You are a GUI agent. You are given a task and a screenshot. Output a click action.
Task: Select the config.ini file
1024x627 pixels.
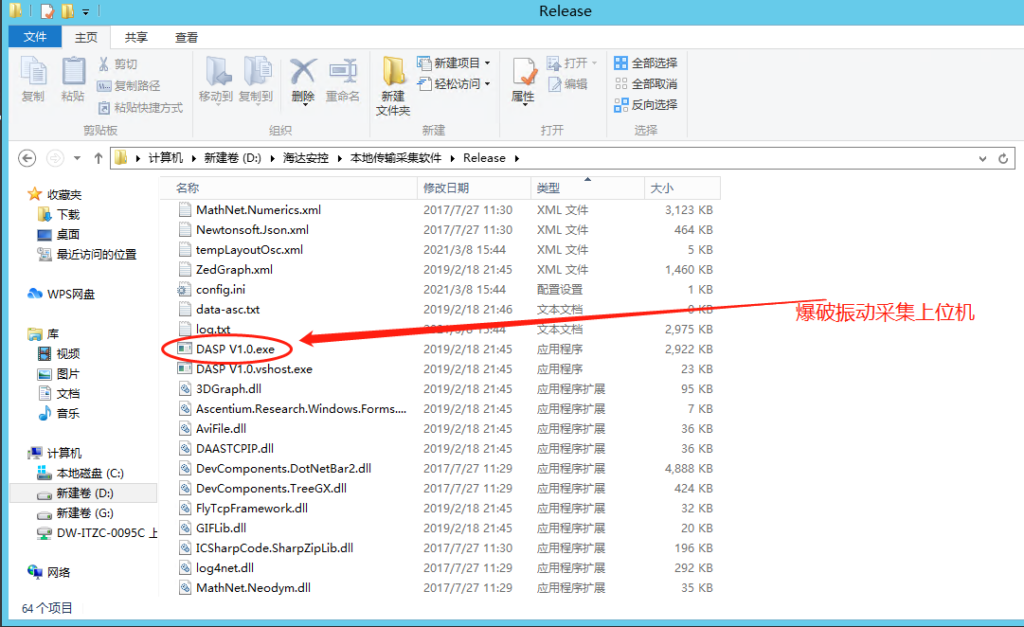coord(220,289)
